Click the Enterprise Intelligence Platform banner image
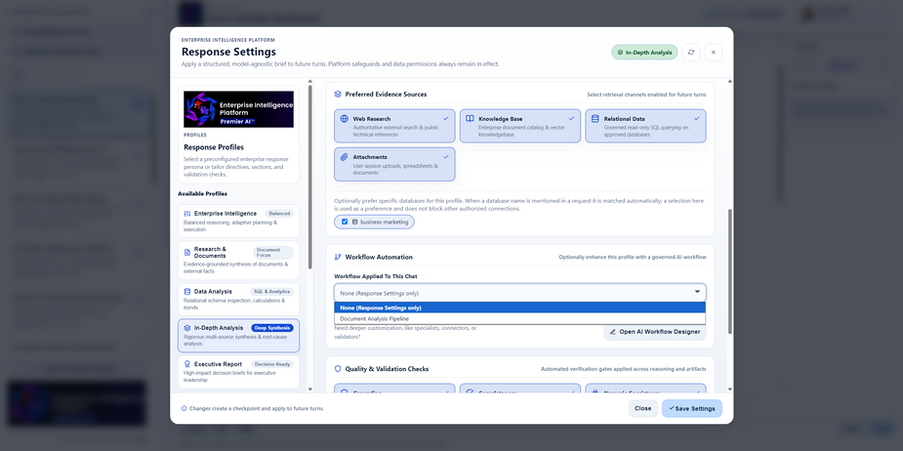Image resolution: width=903 pixels, height=451 pixels. tap(238, 109)
